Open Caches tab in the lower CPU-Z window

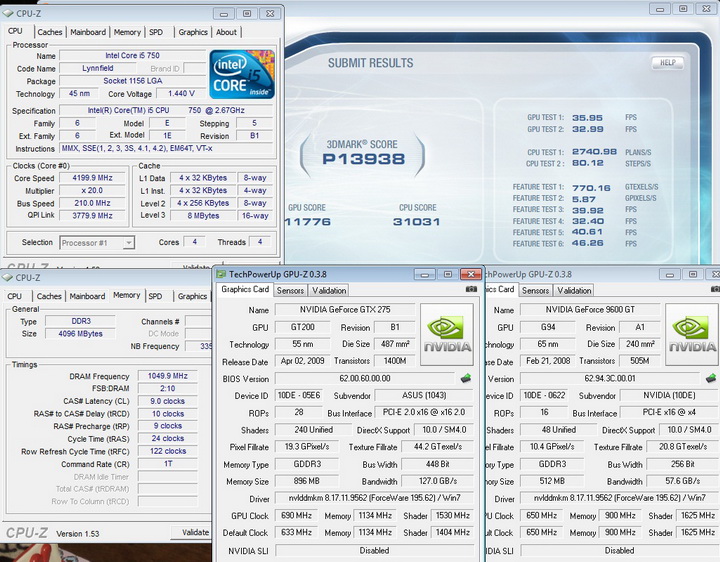49,296
